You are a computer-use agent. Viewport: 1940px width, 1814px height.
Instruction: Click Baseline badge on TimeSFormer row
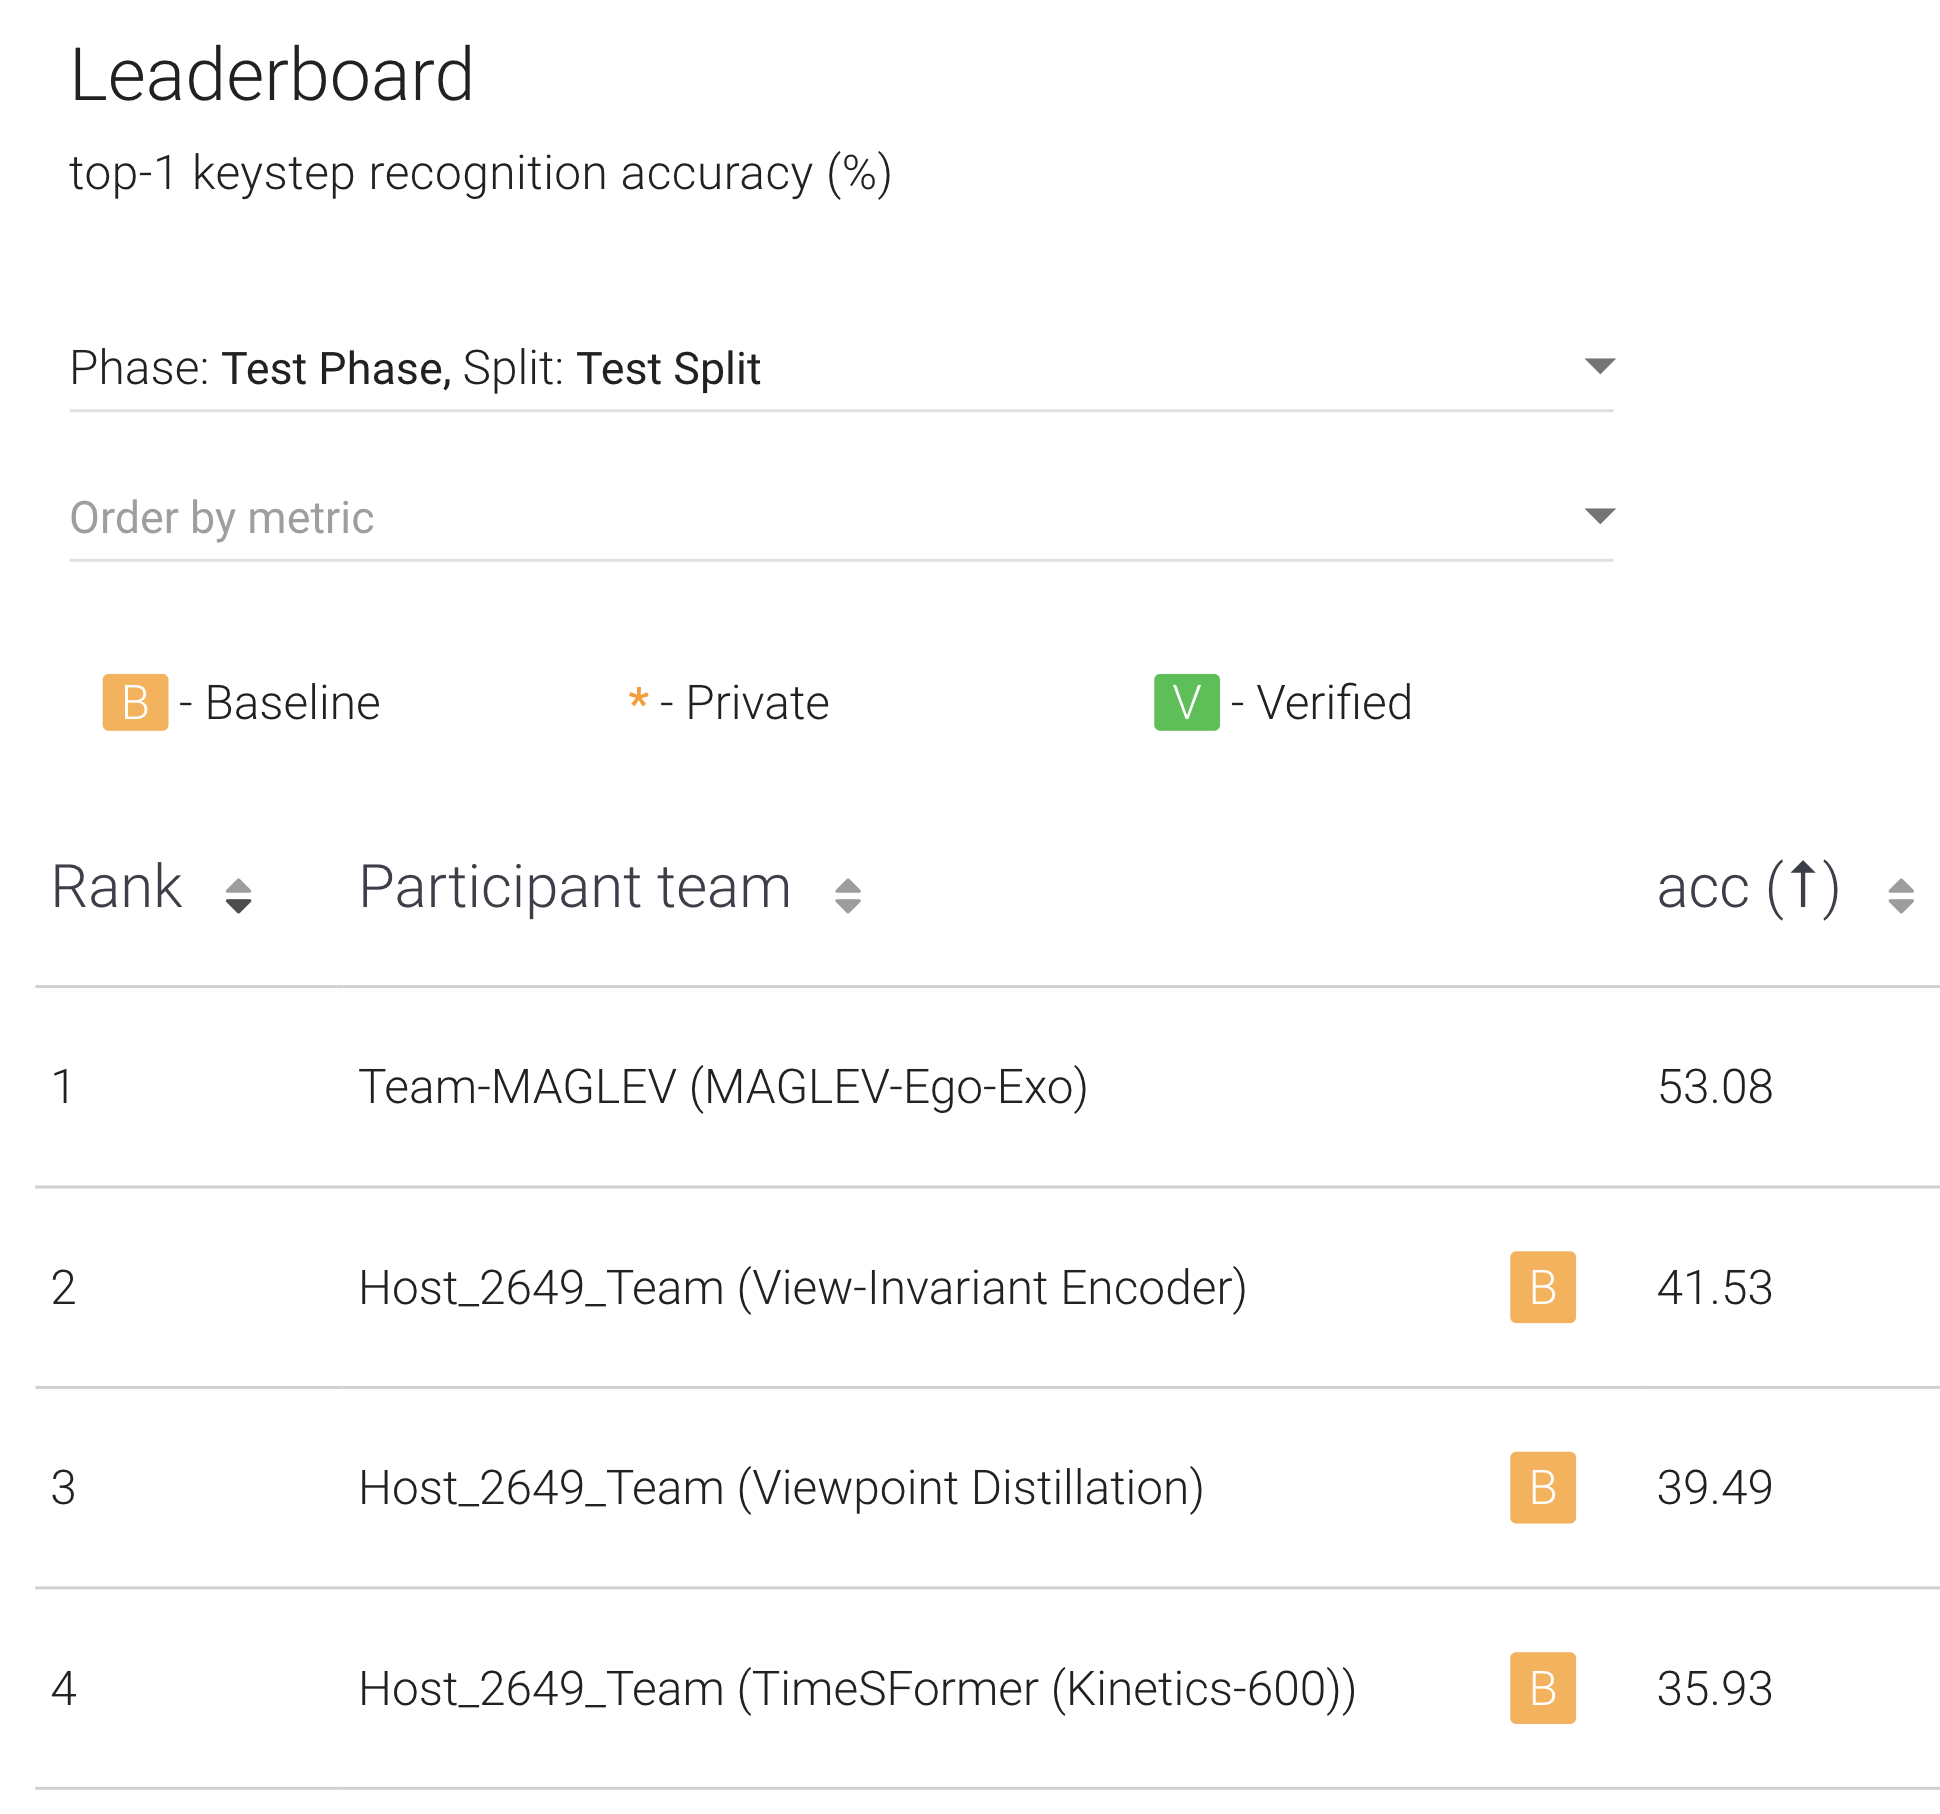(1542, 1688)
